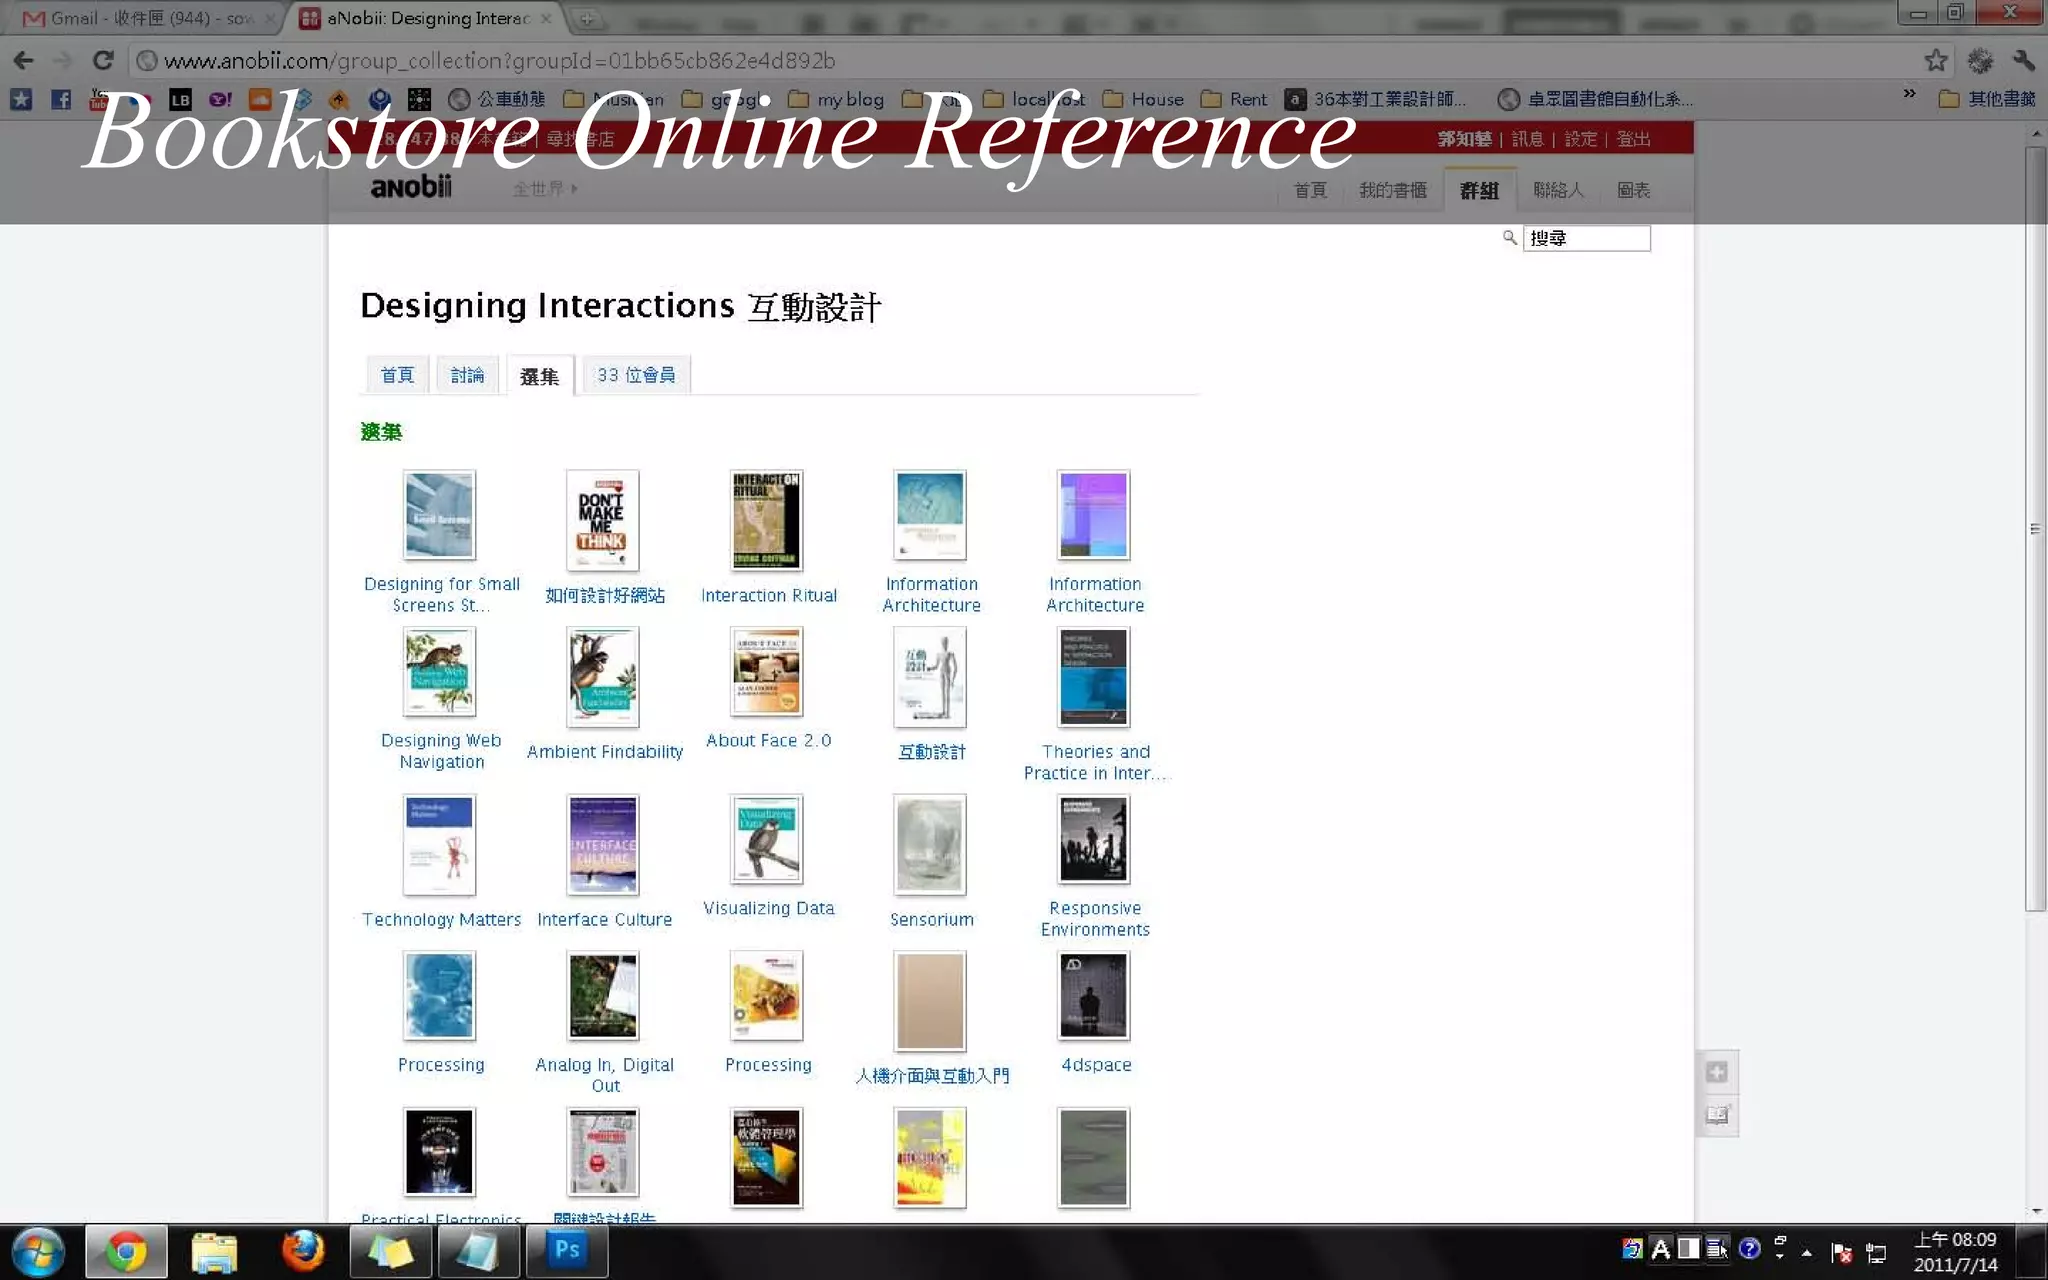Open the Responsive Environments link
This screenshot has height=1280, width=2048.
[x=1095, y=918]
